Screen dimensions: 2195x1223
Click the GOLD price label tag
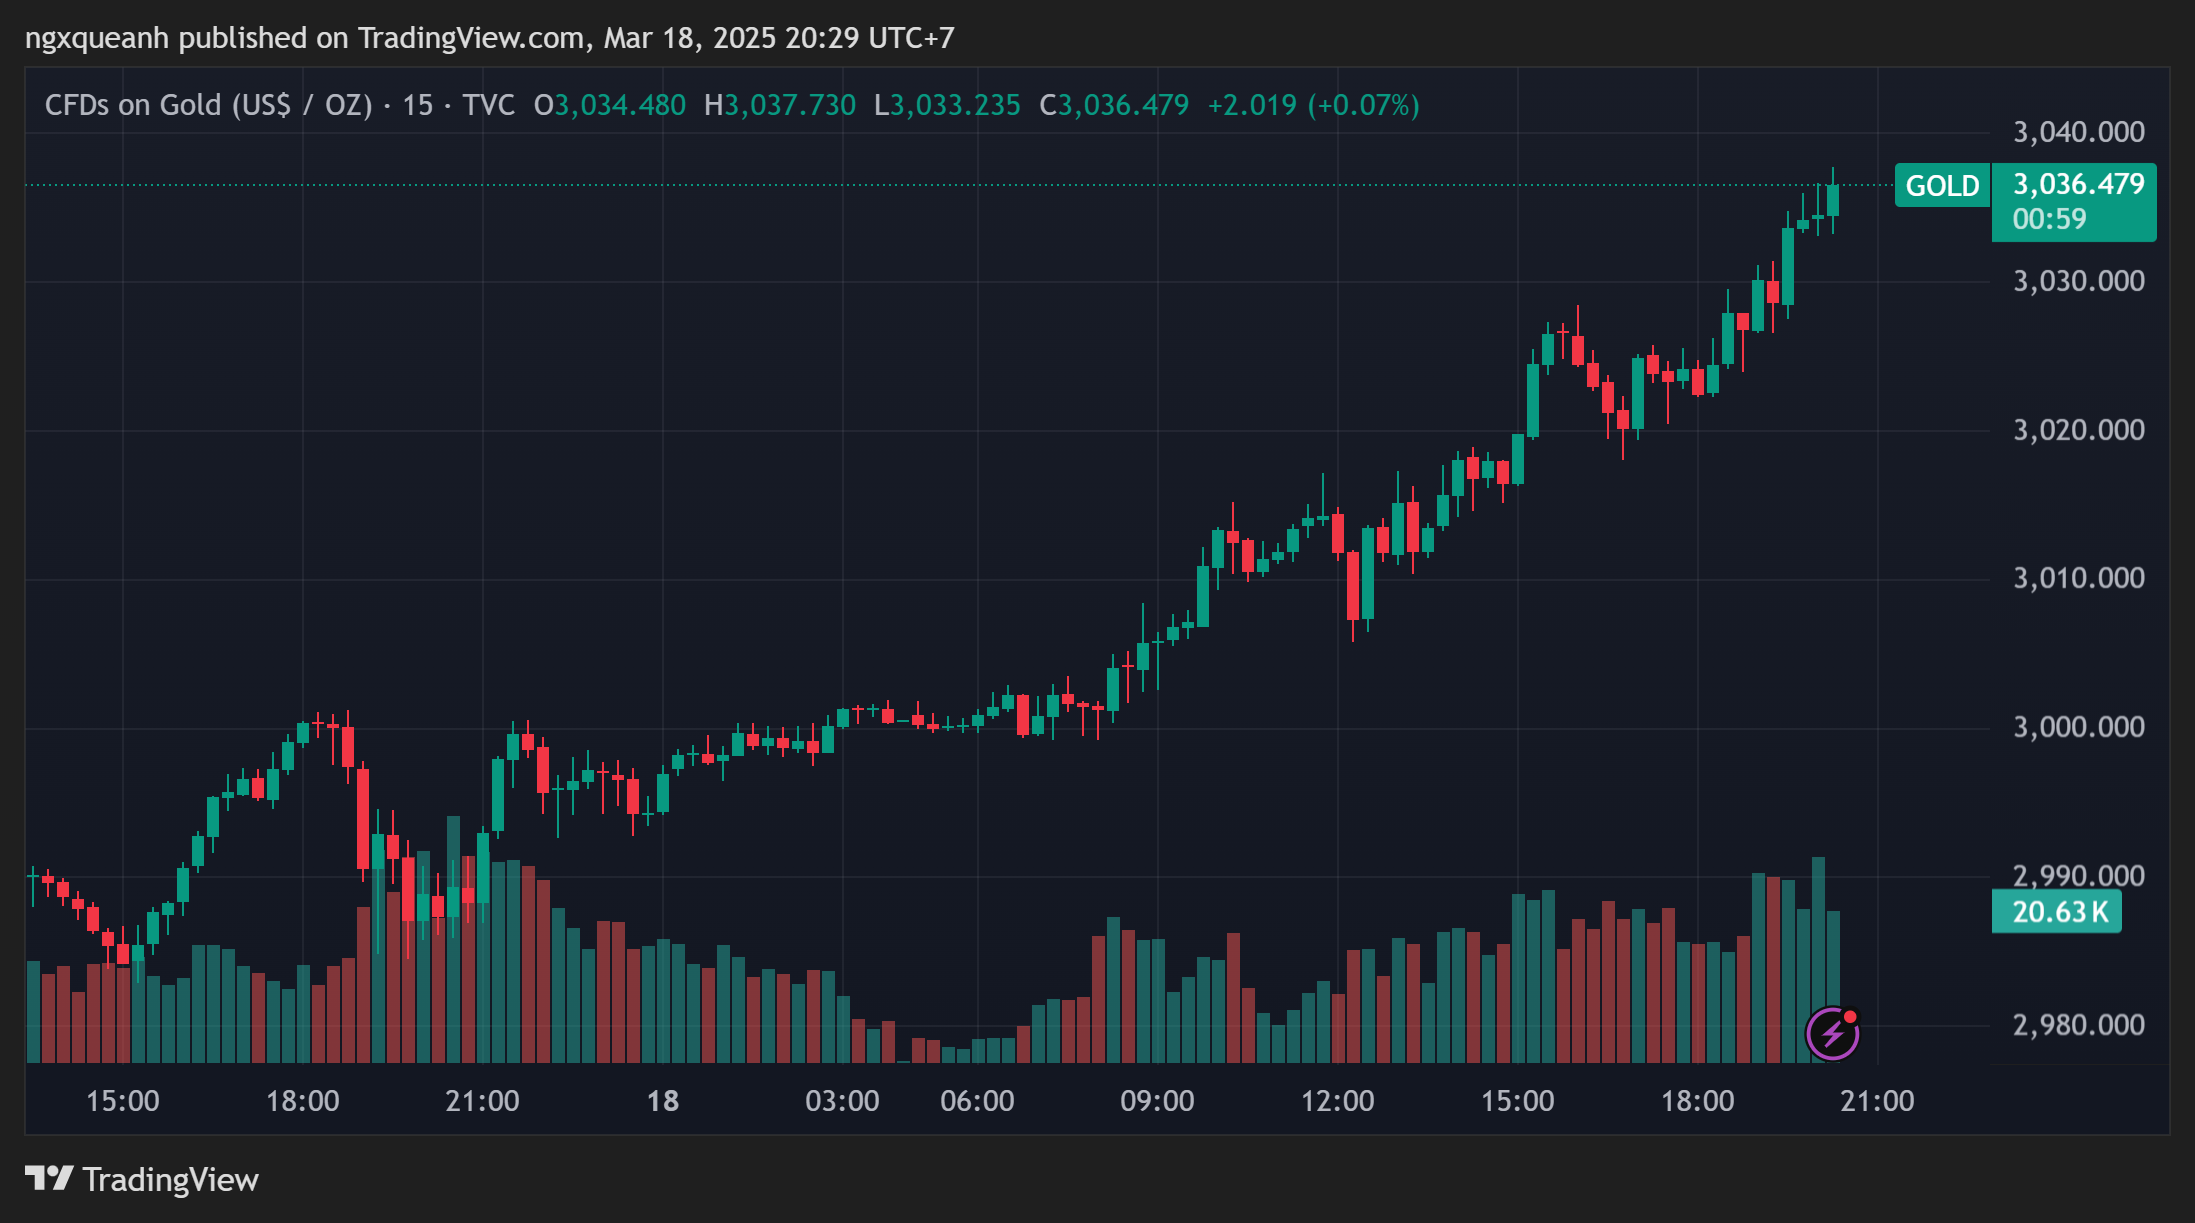(x=1942, y=186)
